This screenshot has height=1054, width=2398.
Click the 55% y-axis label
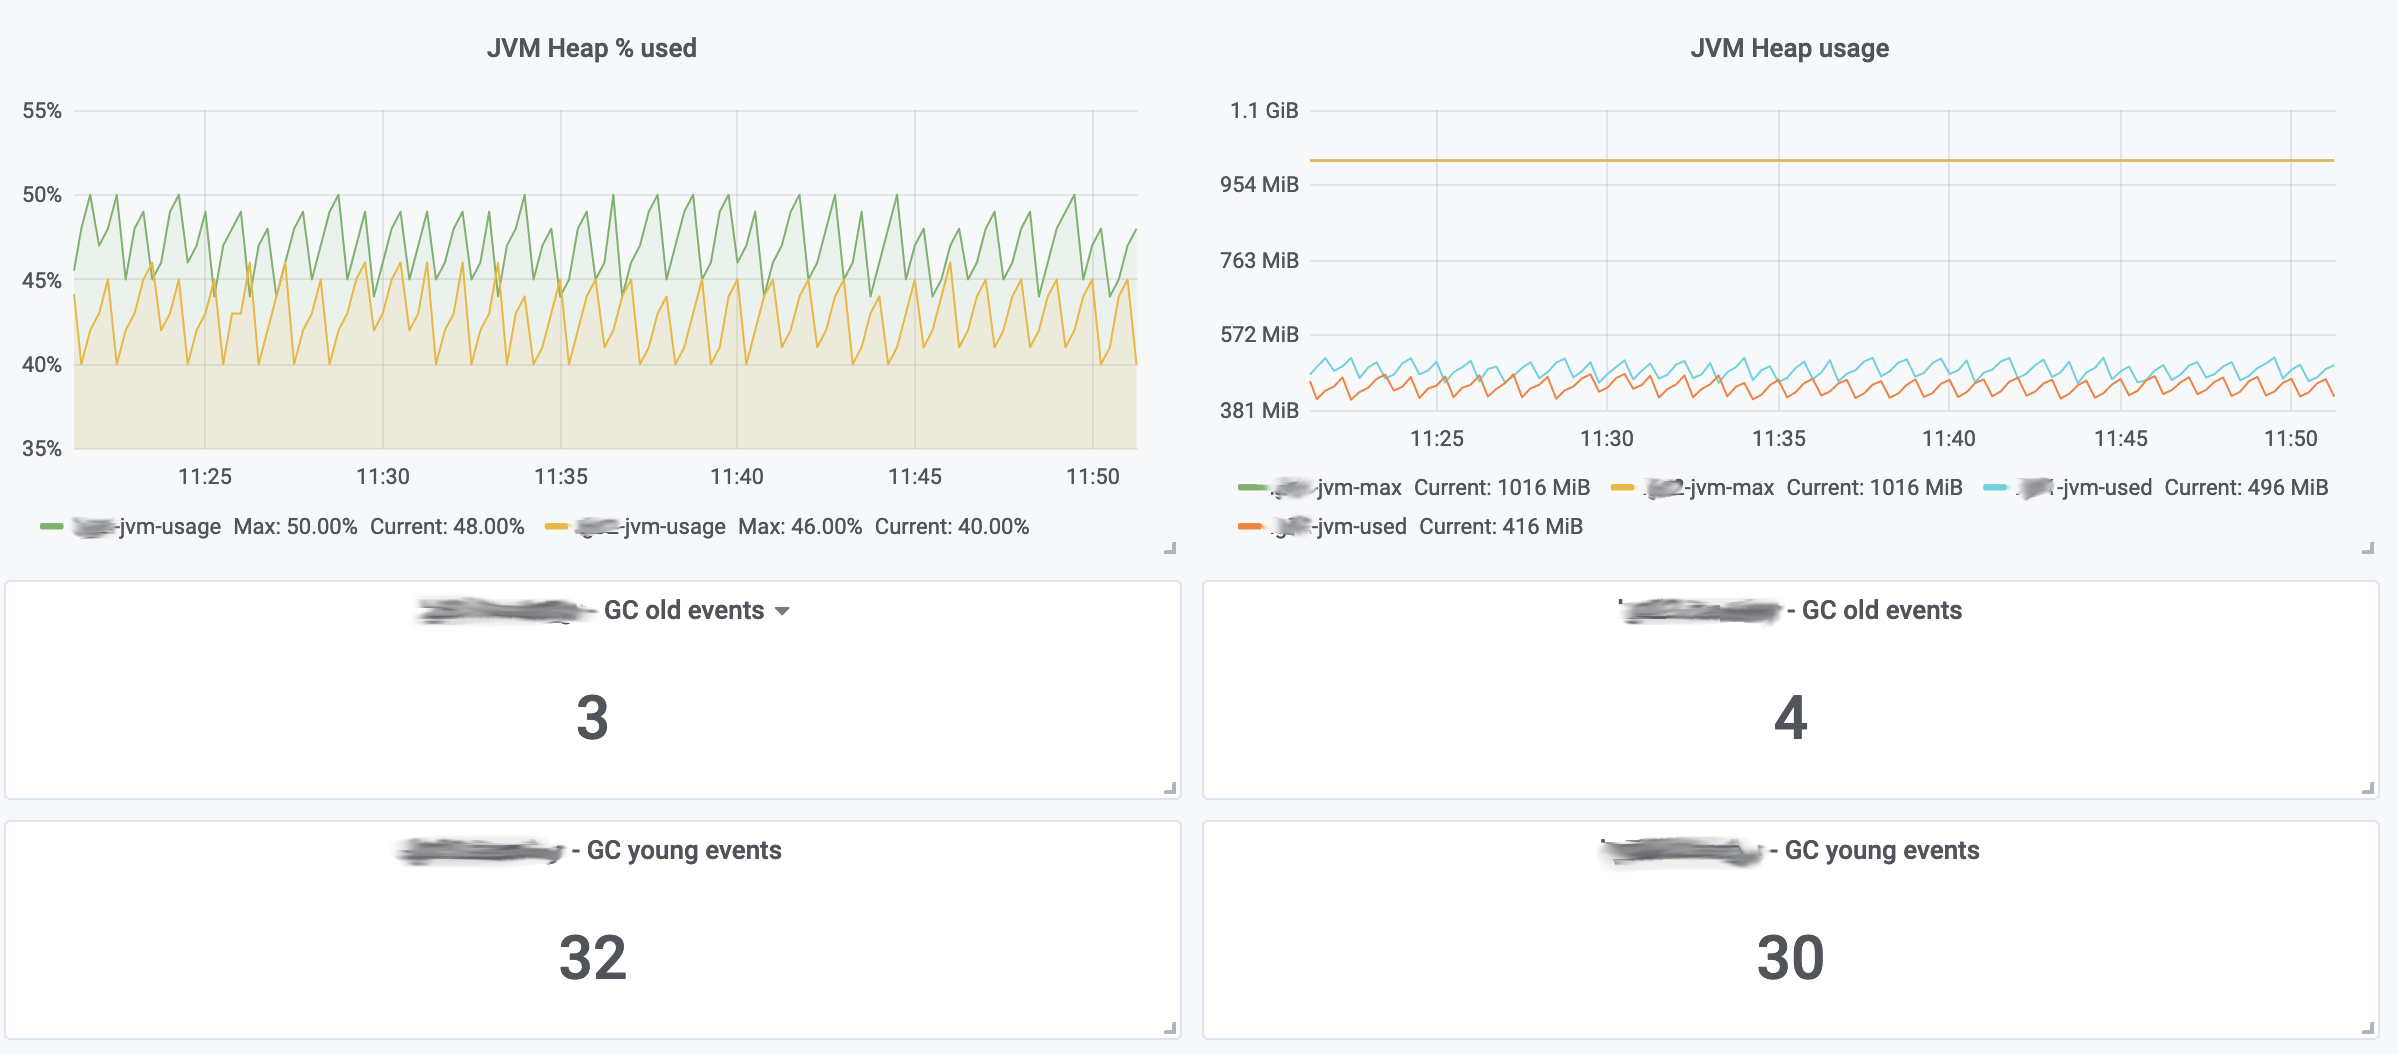[42, 110]
